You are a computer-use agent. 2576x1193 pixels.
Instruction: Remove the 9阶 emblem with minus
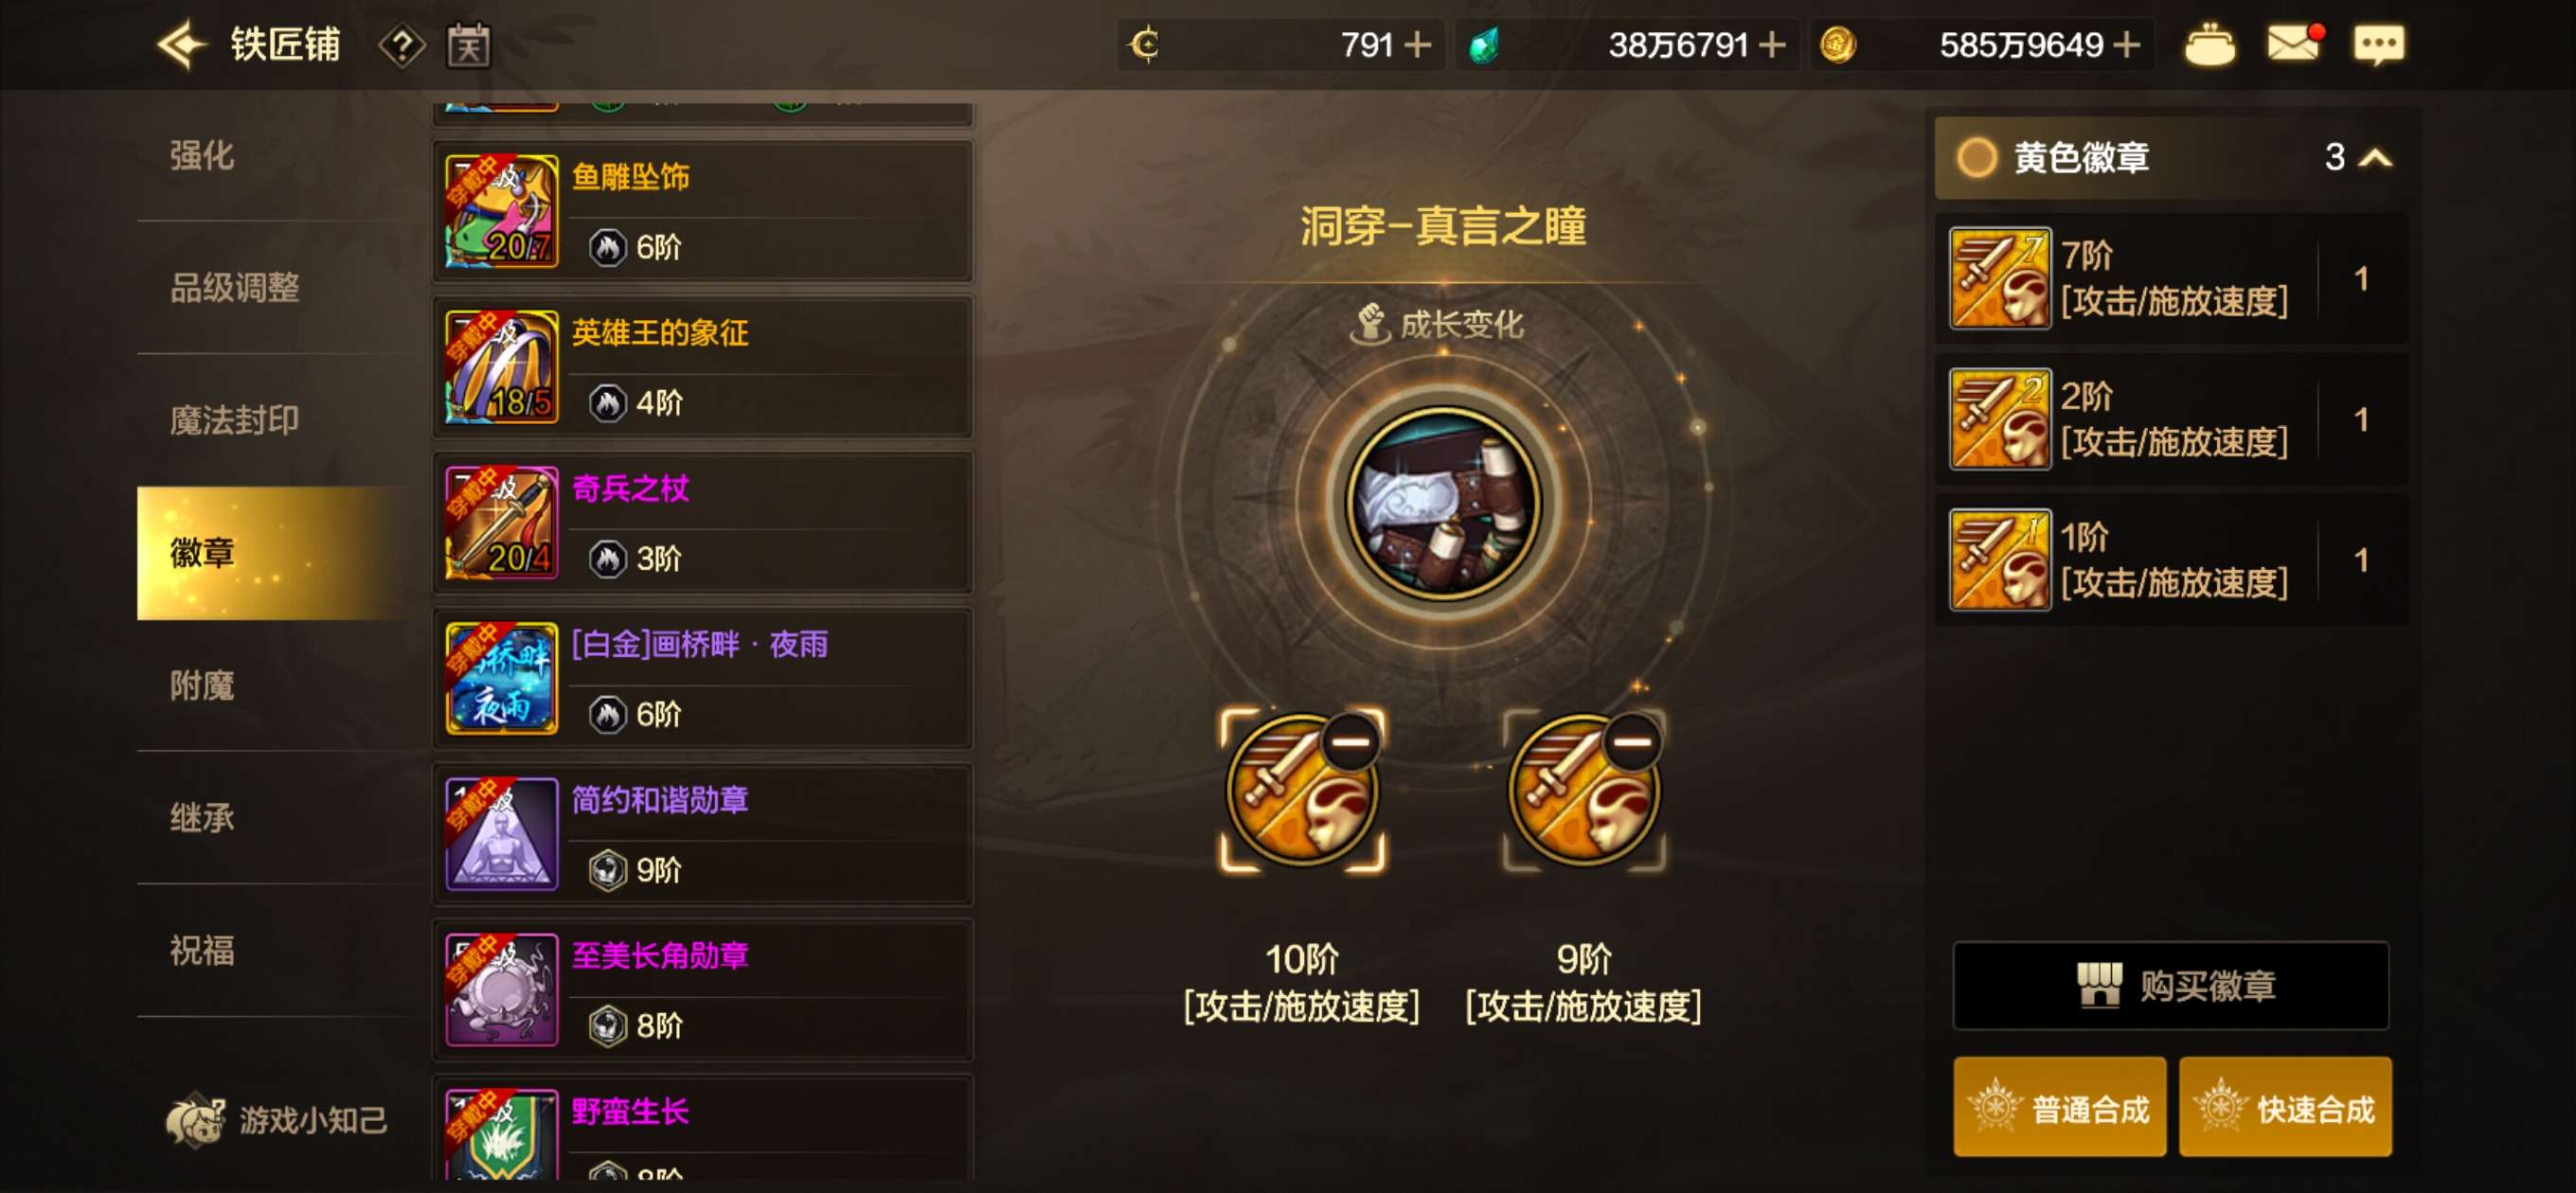tap(1633, 741)
